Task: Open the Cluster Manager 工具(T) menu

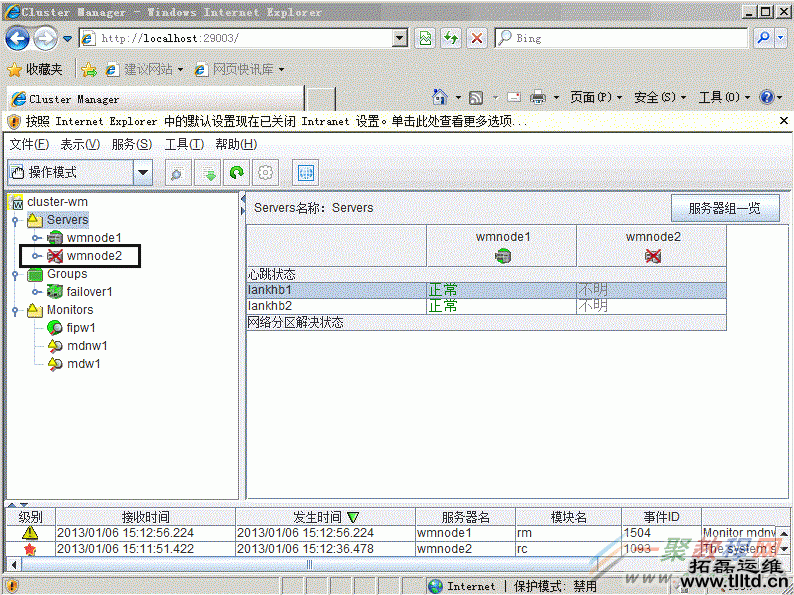Action: (x=184, y=145)
